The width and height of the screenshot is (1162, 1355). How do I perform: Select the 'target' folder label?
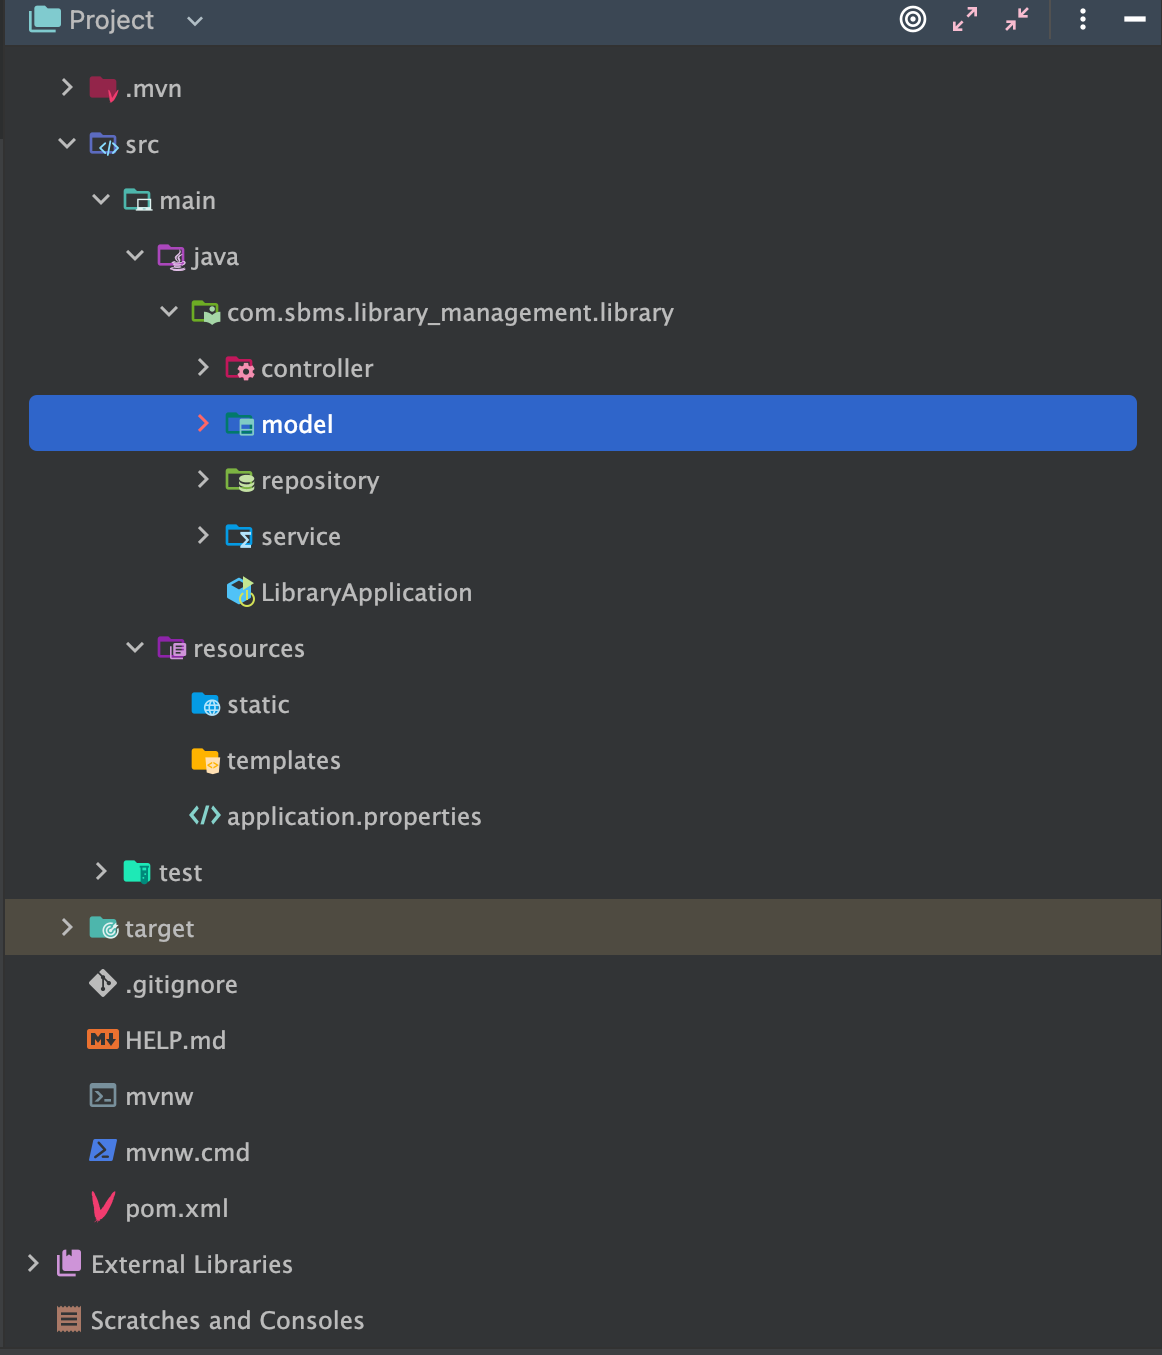point(159,929)
